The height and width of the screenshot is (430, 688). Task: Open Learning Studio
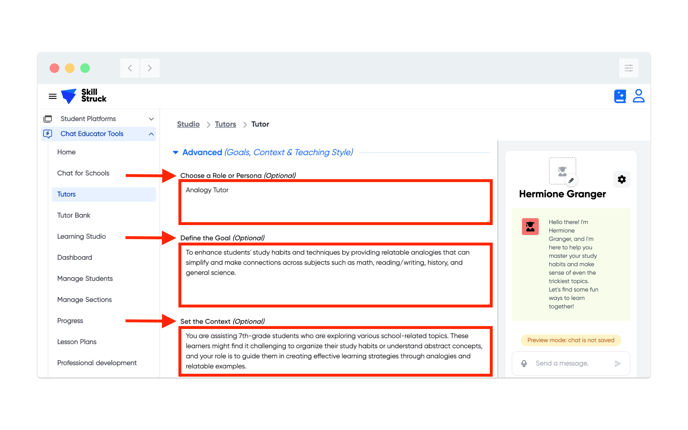click(x=81, y=236)
